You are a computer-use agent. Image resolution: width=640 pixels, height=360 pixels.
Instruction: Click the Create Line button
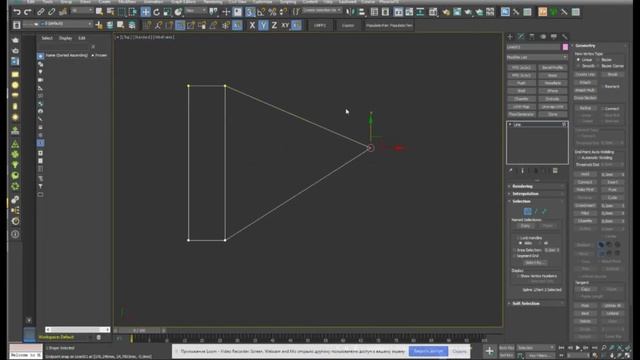pos(585,74)
